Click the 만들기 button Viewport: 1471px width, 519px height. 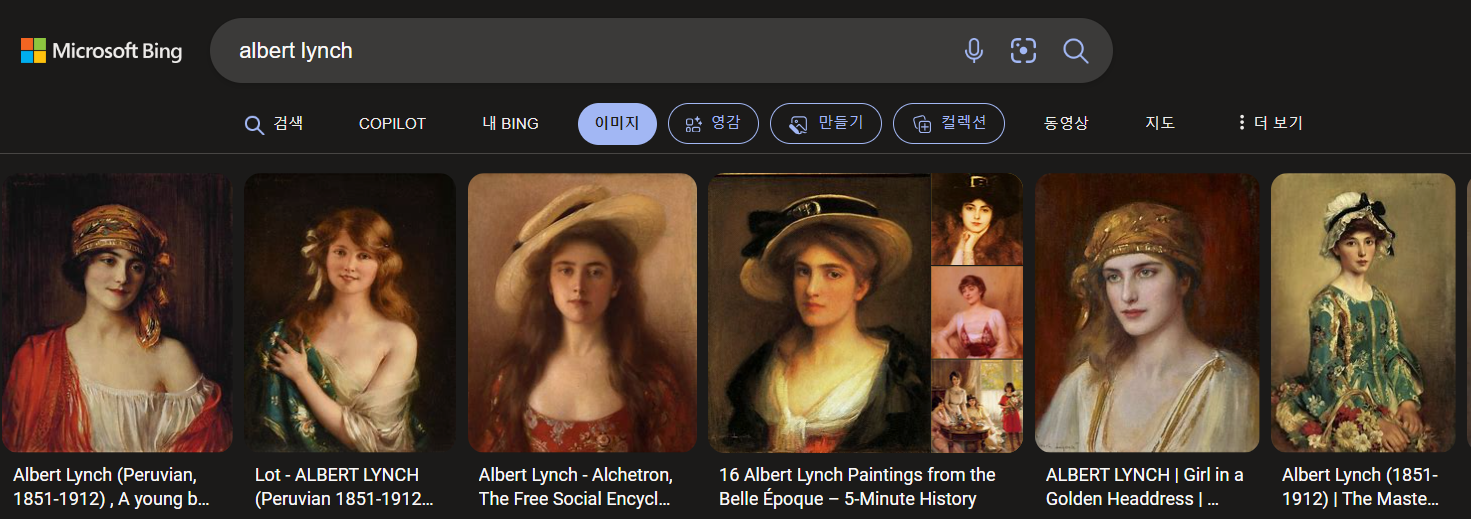[x=826, y=124]
